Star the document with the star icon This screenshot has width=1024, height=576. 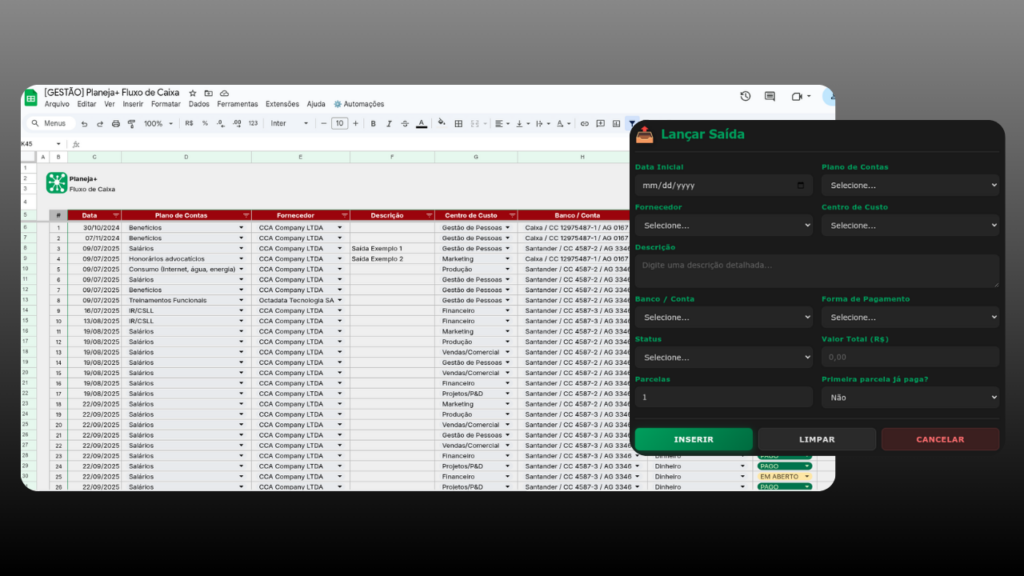tap(193, 93)
